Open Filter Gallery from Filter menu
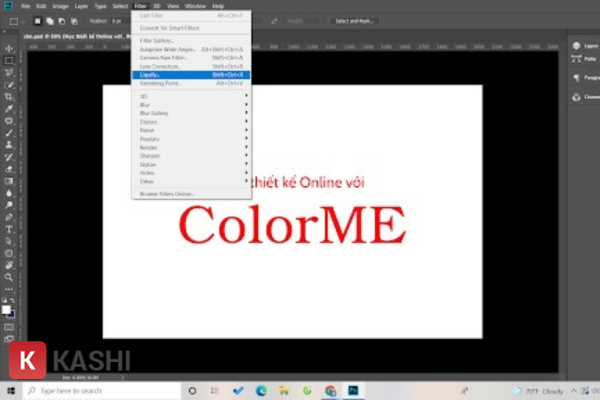This screenshot has height=400, width=600. [191, 41]
